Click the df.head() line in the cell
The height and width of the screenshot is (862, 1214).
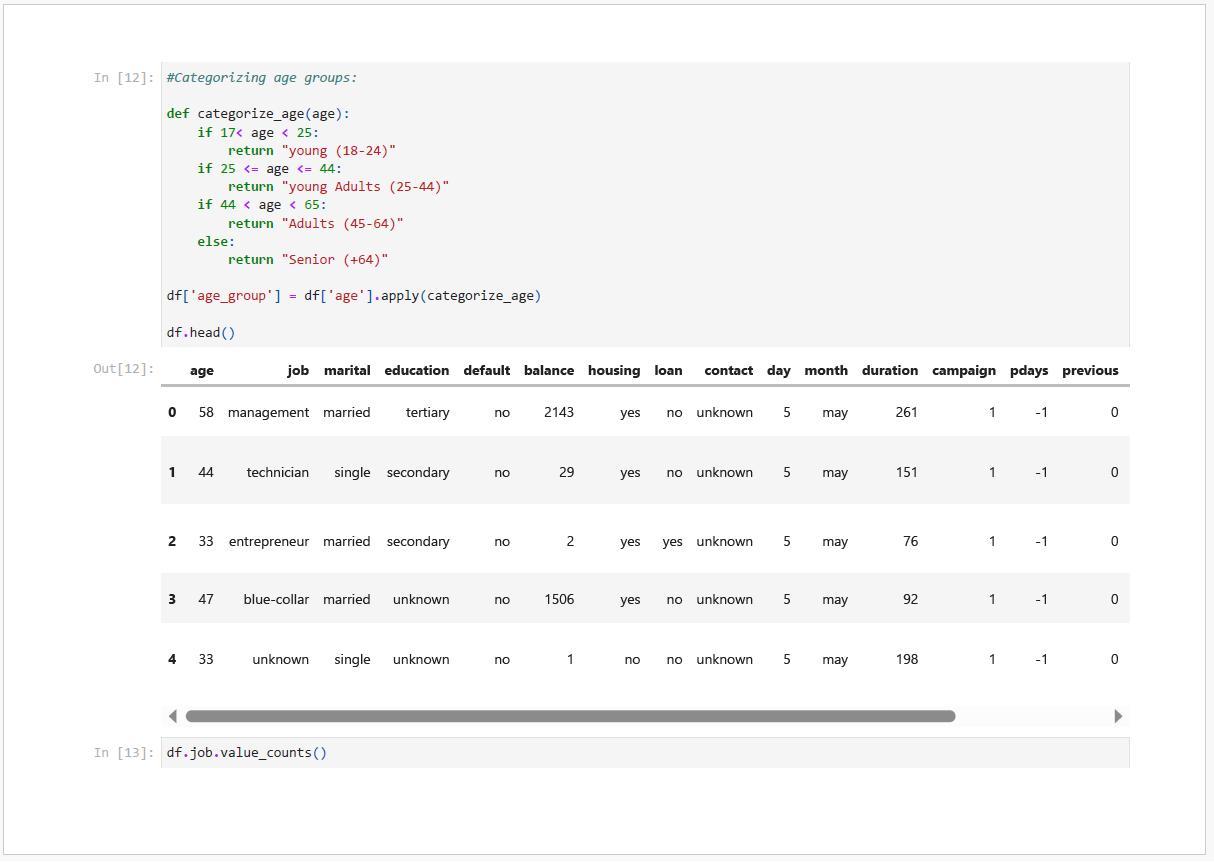coord(201,332)
